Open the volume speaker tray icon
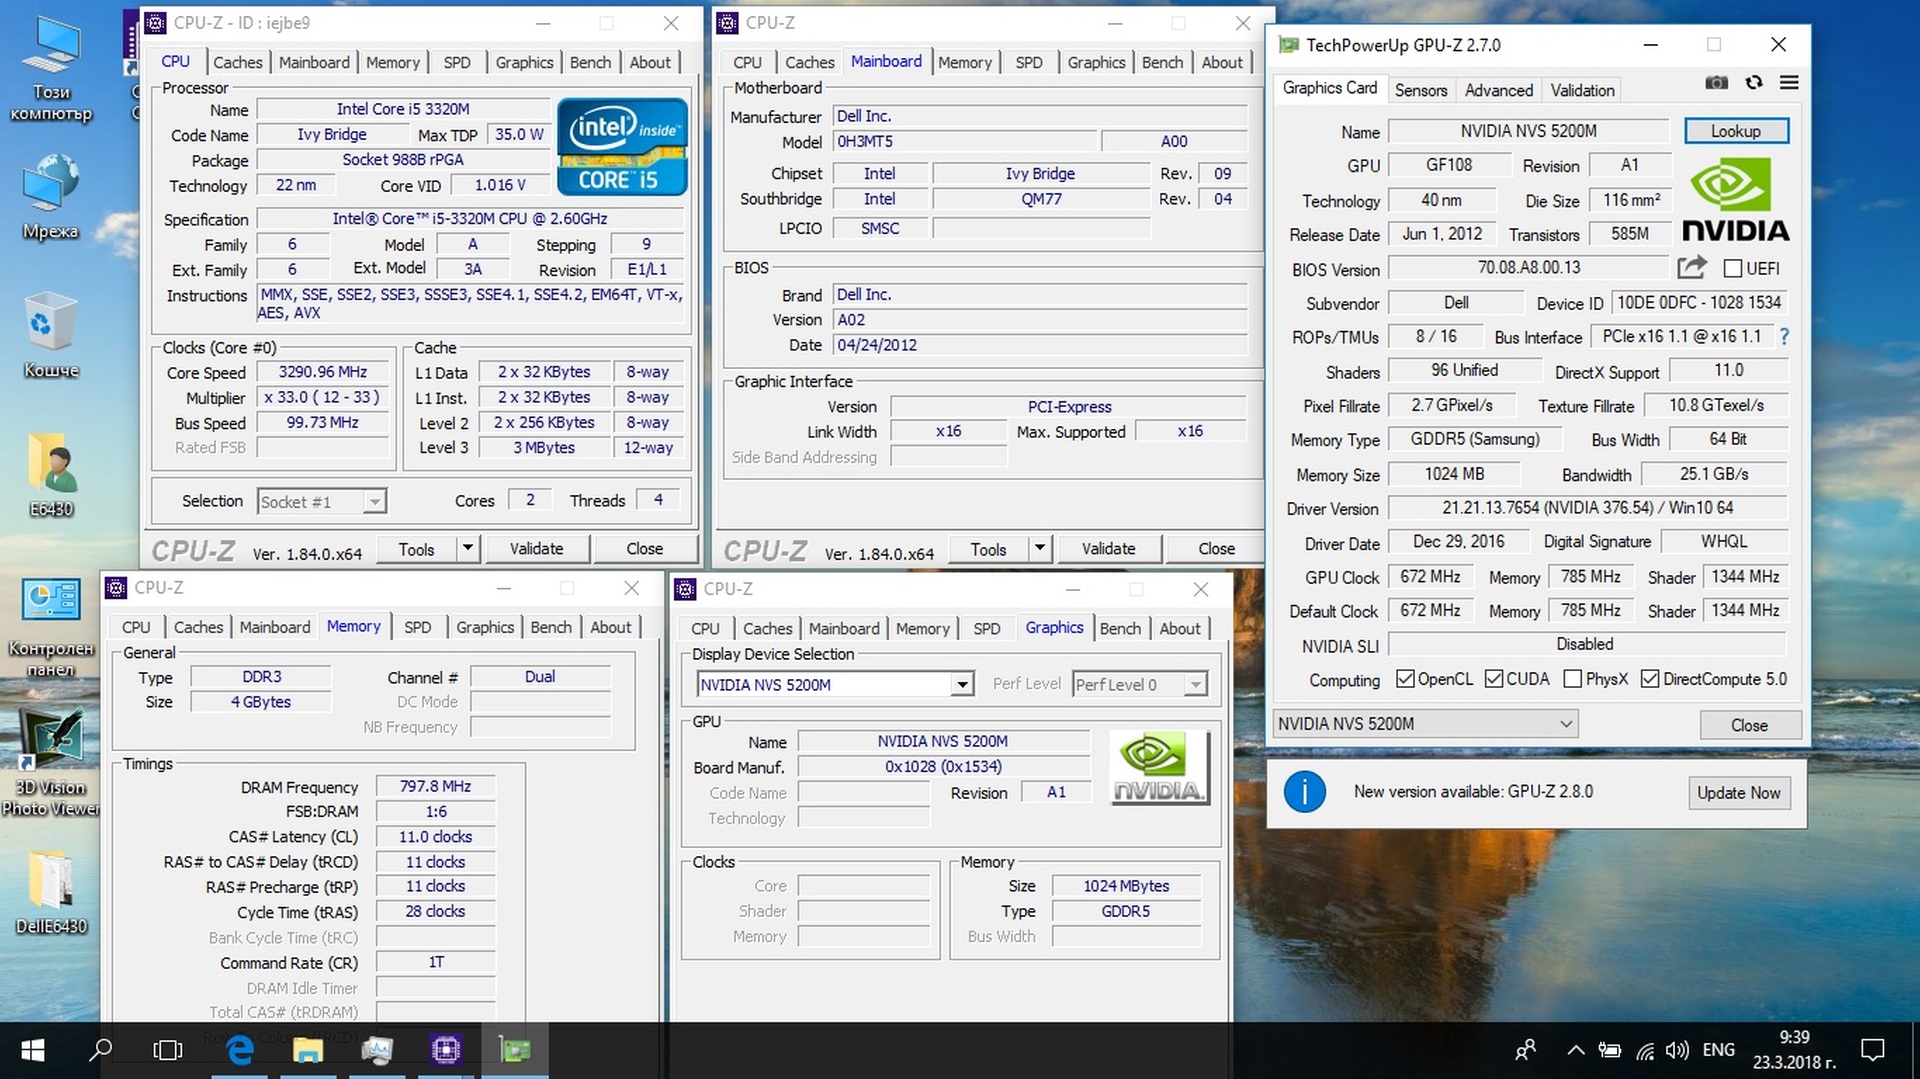This screenshot has height=1079, width=1920. click(1677, 1050)
